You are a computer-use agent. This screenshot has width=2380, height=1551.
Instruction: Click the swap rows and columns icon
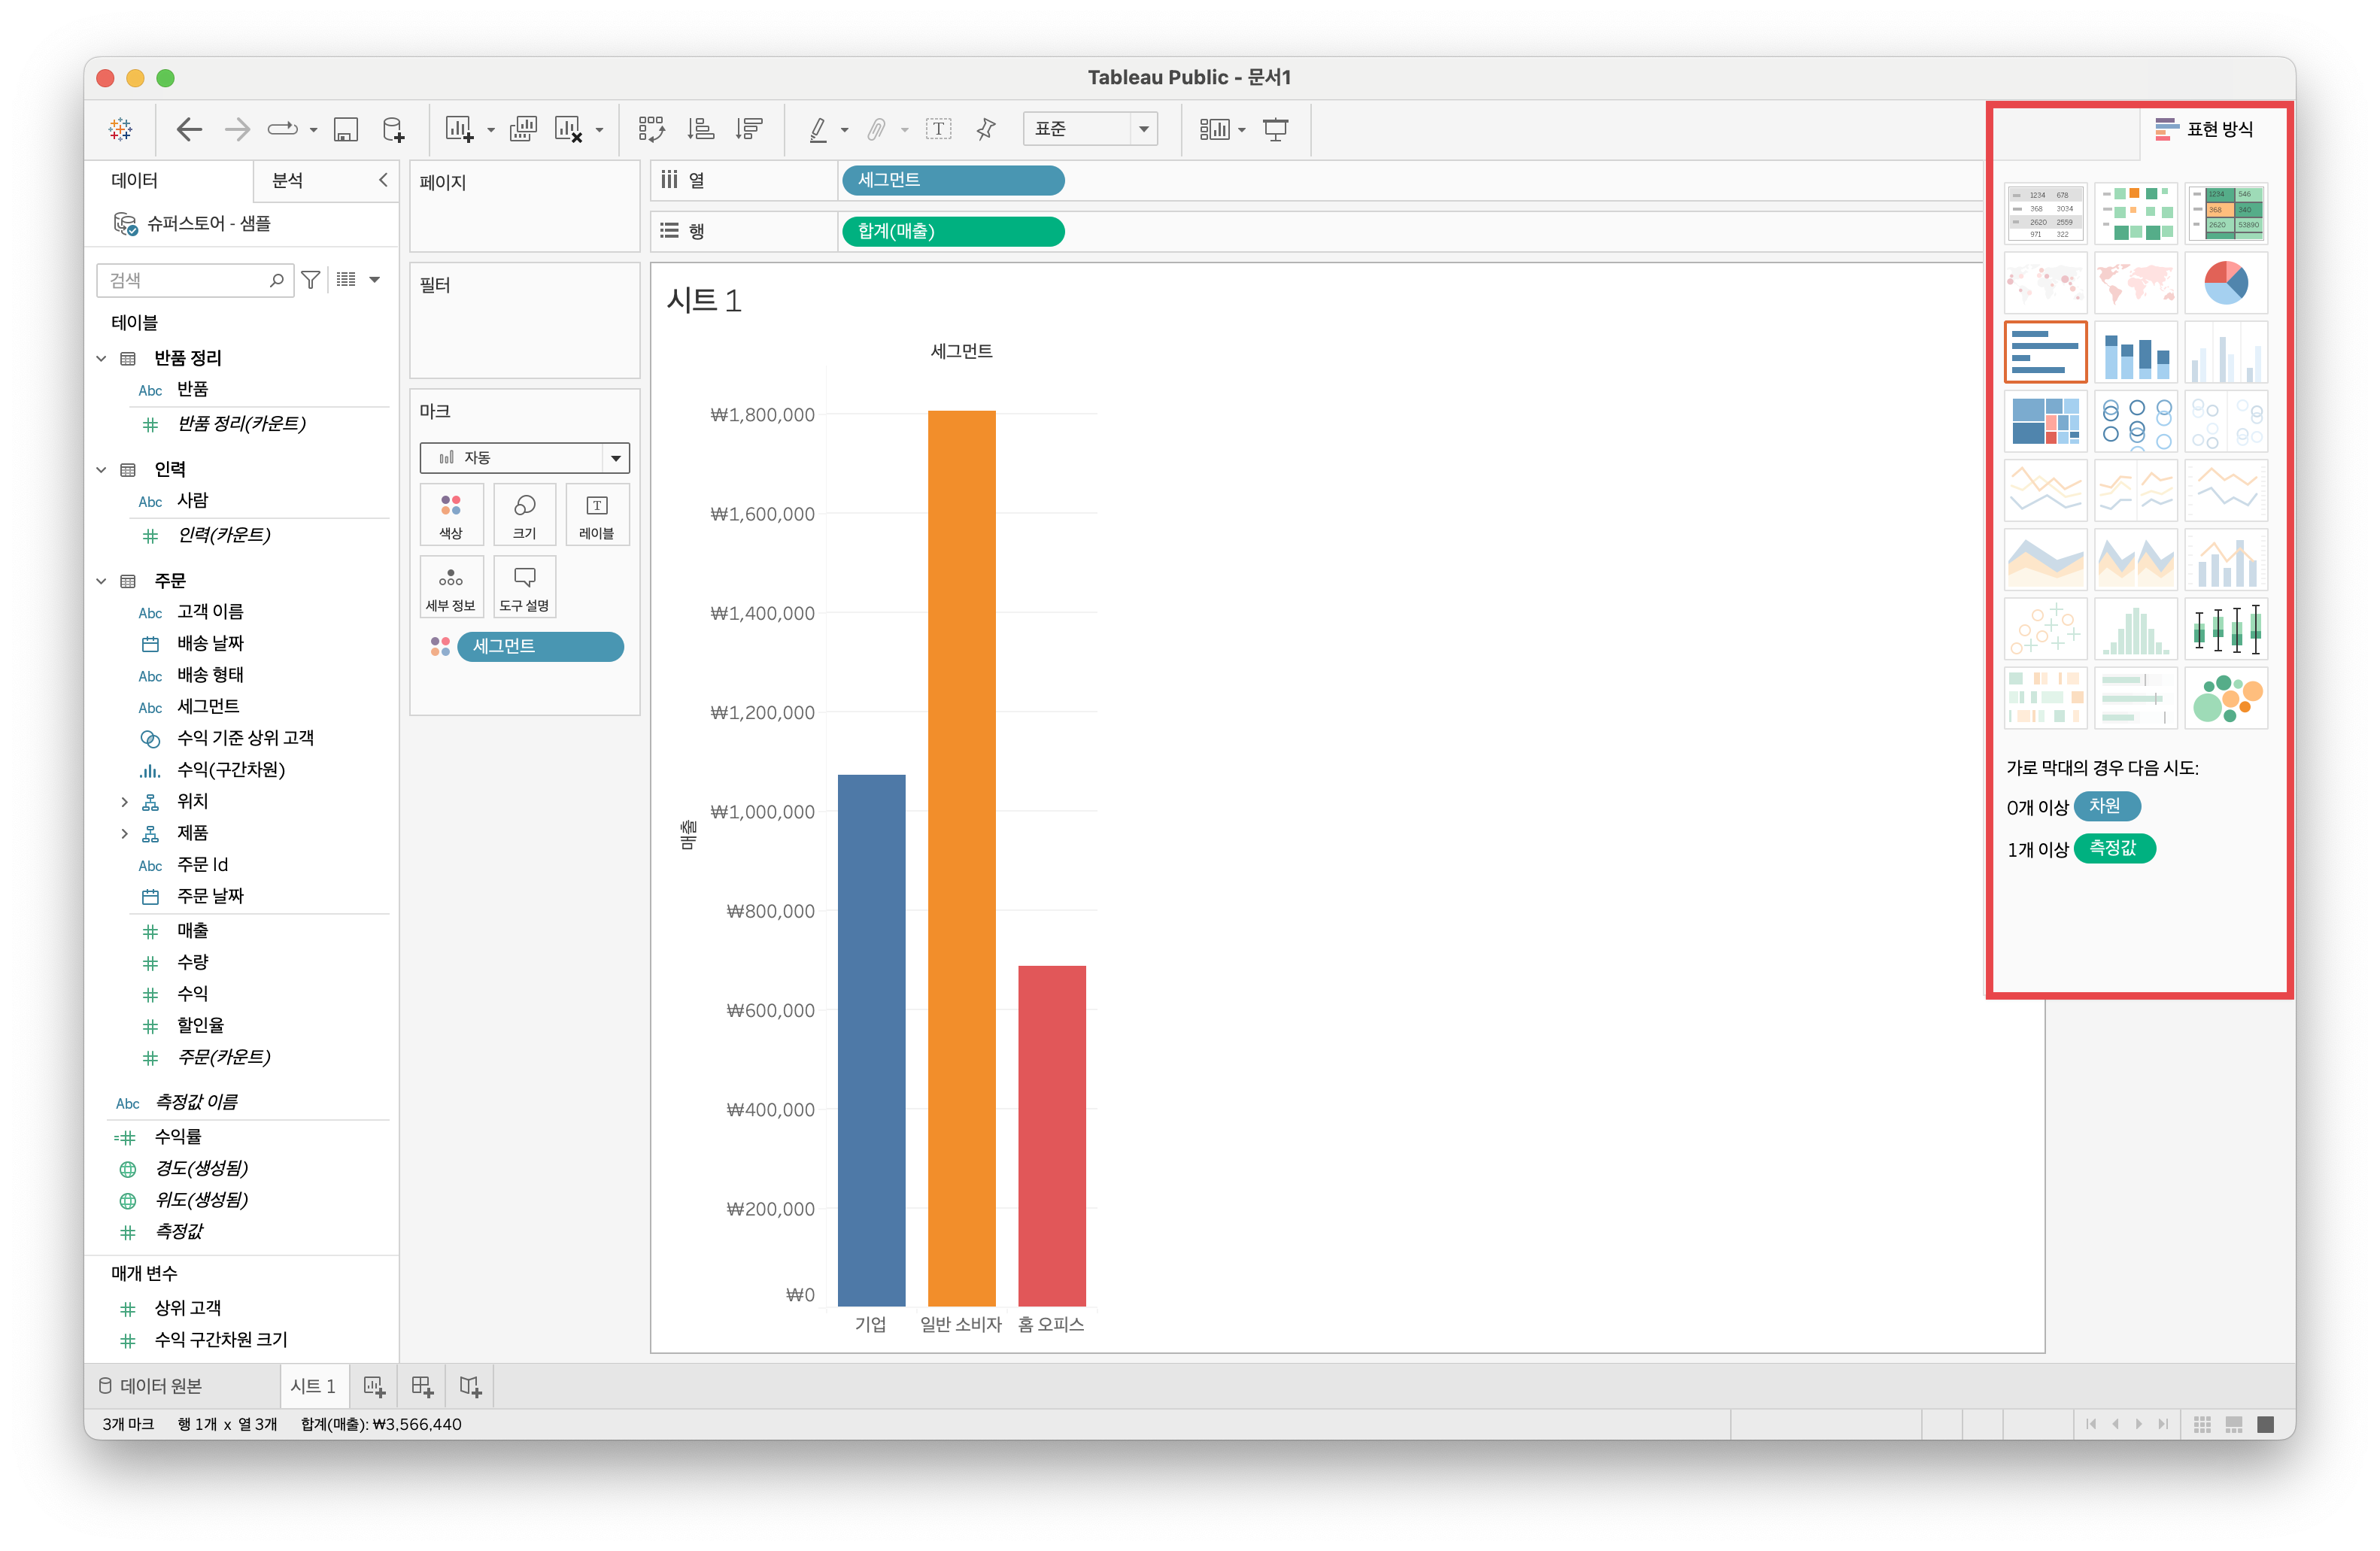651,129
